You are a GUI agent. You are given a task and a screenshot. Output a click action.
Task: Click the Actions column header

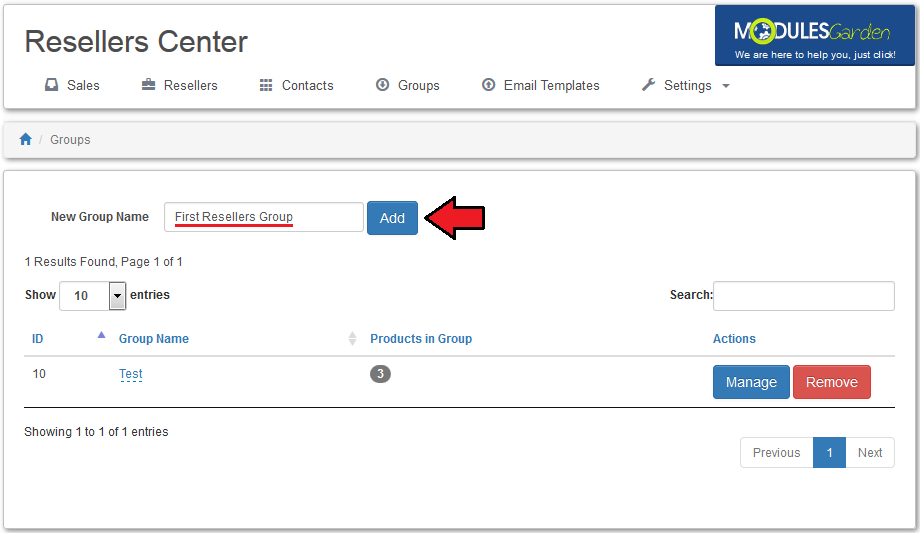point(734,339)
